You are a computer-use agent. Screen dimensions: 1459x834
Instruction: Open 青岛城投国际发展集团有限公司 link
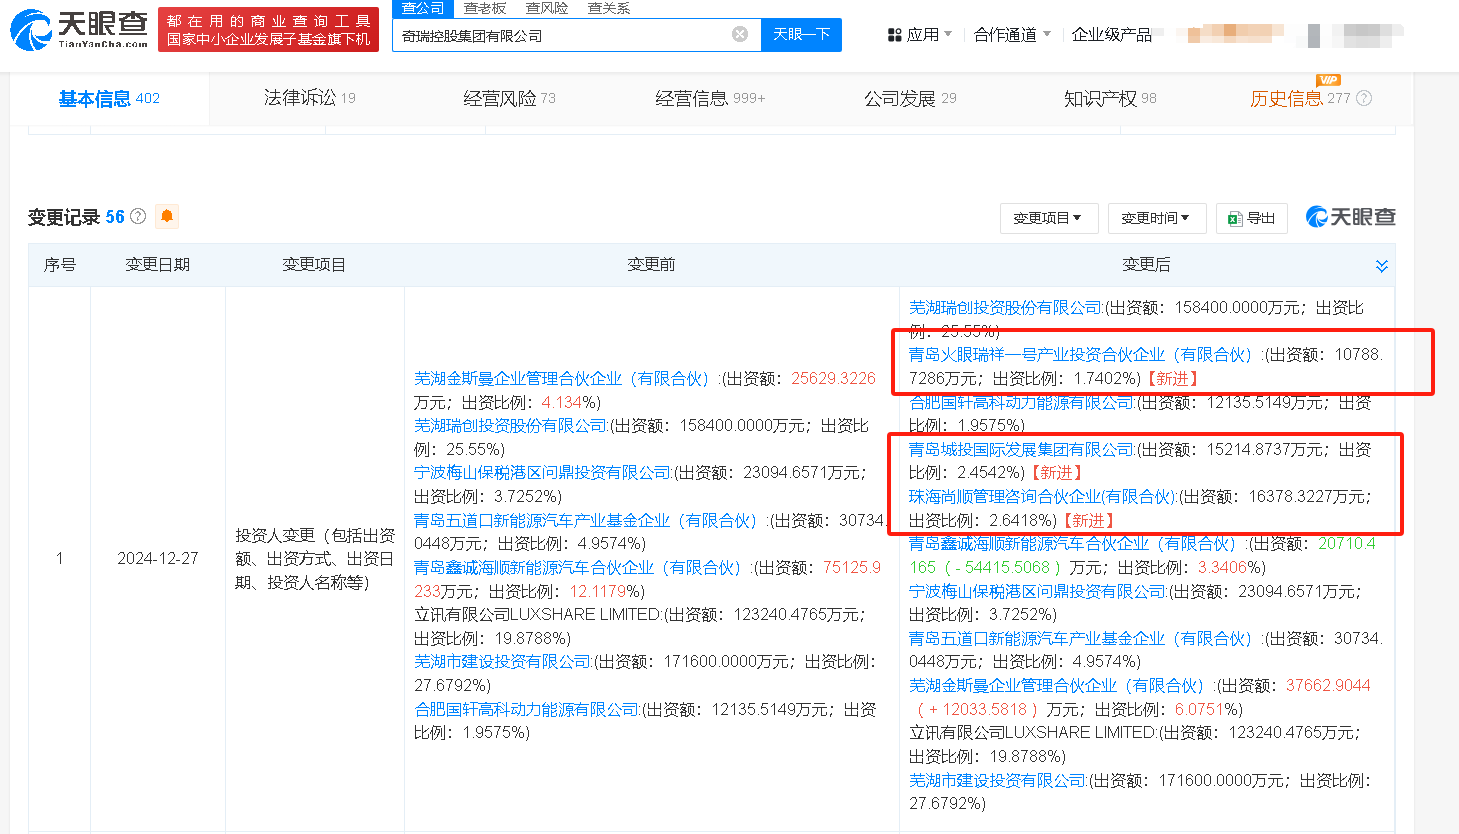[1022, 450]
